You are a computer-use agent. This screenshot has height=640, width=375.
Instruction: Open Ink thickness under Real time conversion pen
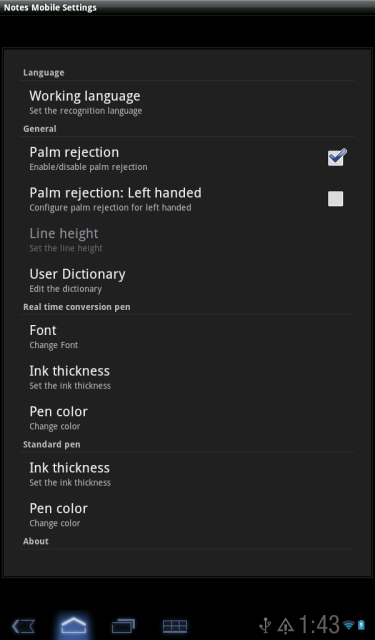point(187,377)
